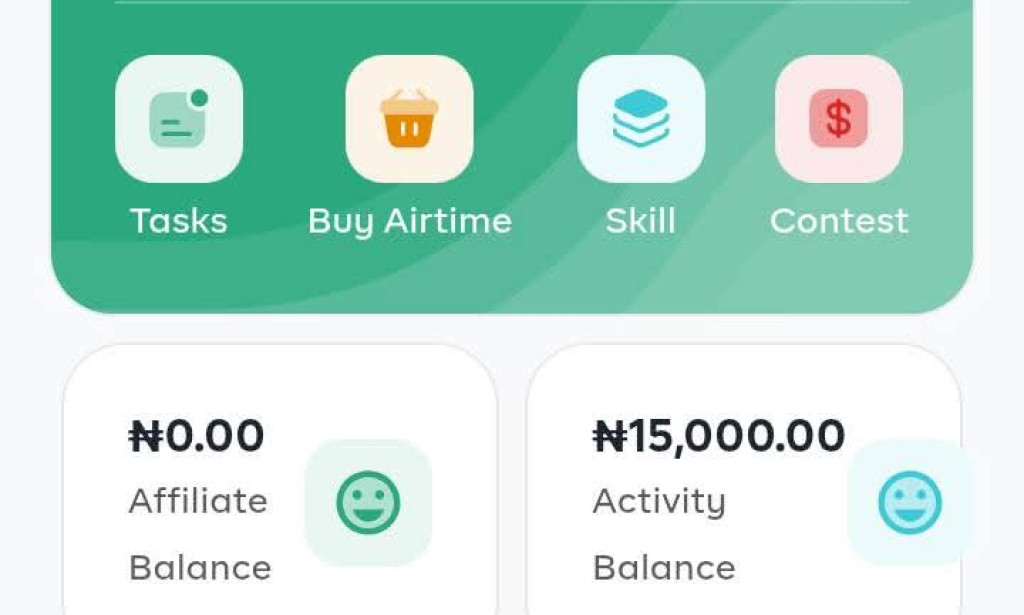Tap the ₦0.00 affiliate amount
The width and height of the screenshot is (1024, 615).
coord(197,434)
